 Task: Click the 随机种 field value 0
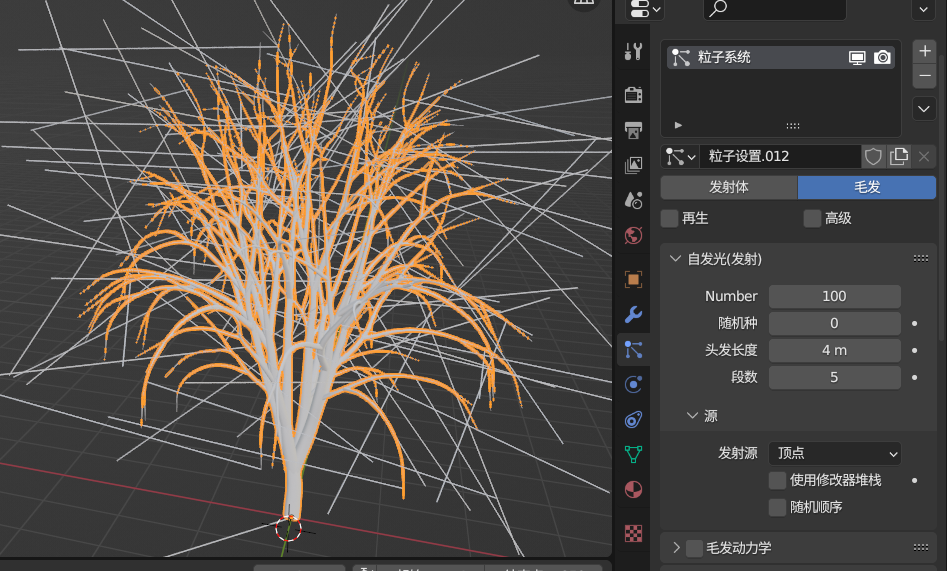(835, 323)
